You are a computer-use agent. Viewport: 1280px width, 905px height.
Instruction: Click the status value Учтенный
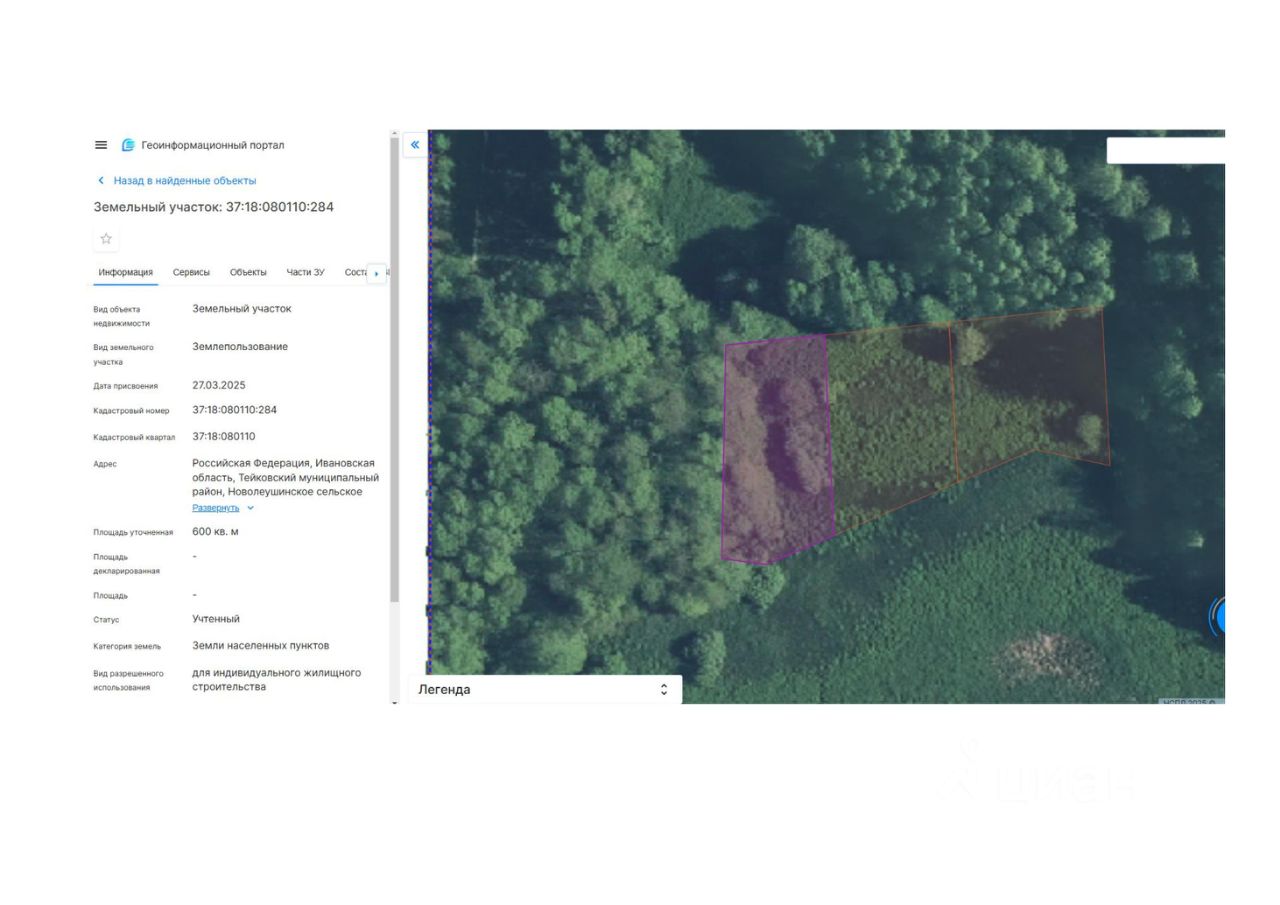[x=216, y=619]
